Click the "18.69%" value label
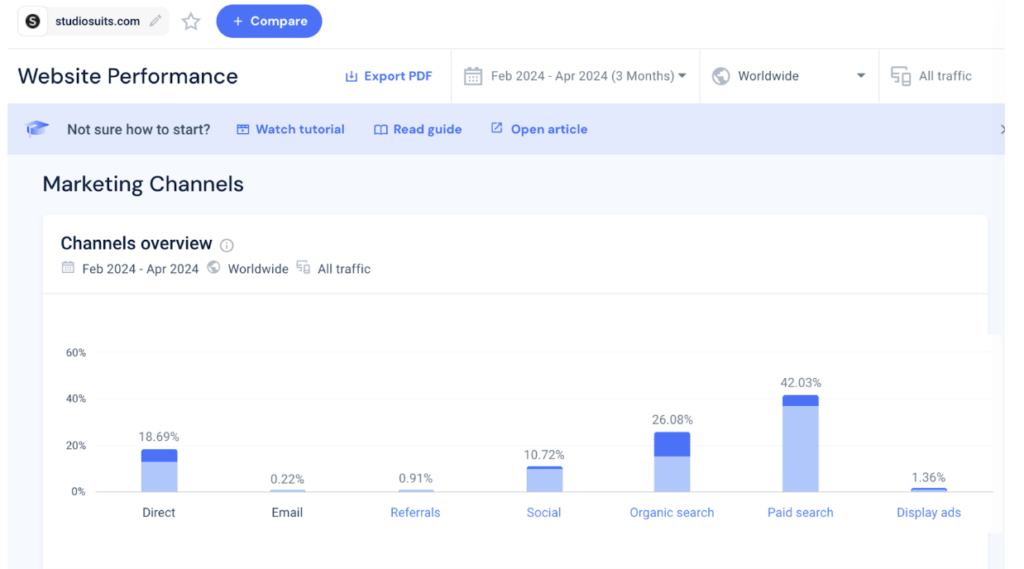The width and height of the screenshot is (1024, 569). [159, 436]
